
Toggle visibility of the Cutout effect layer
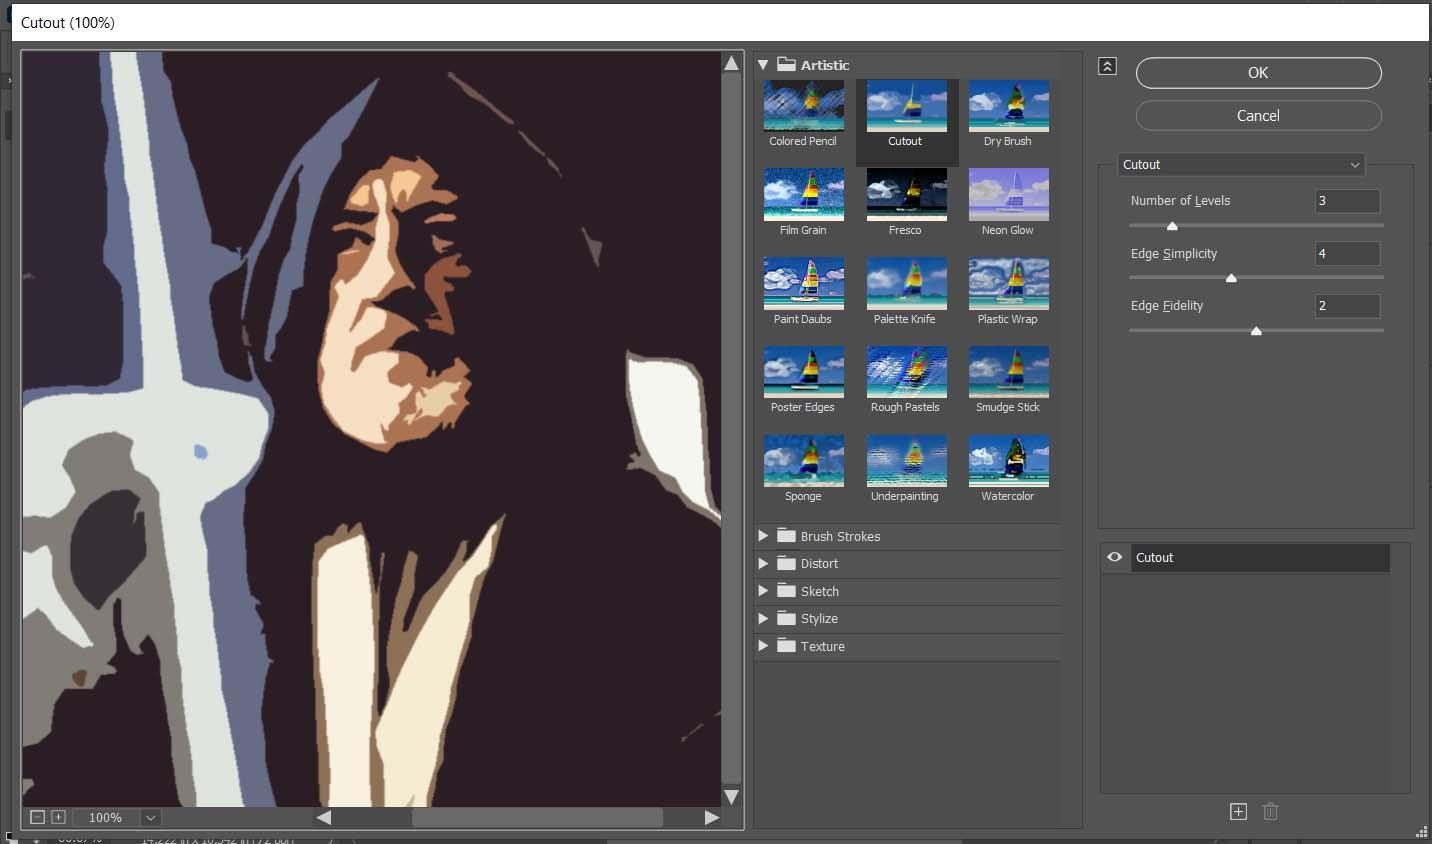coord(1114,557)
